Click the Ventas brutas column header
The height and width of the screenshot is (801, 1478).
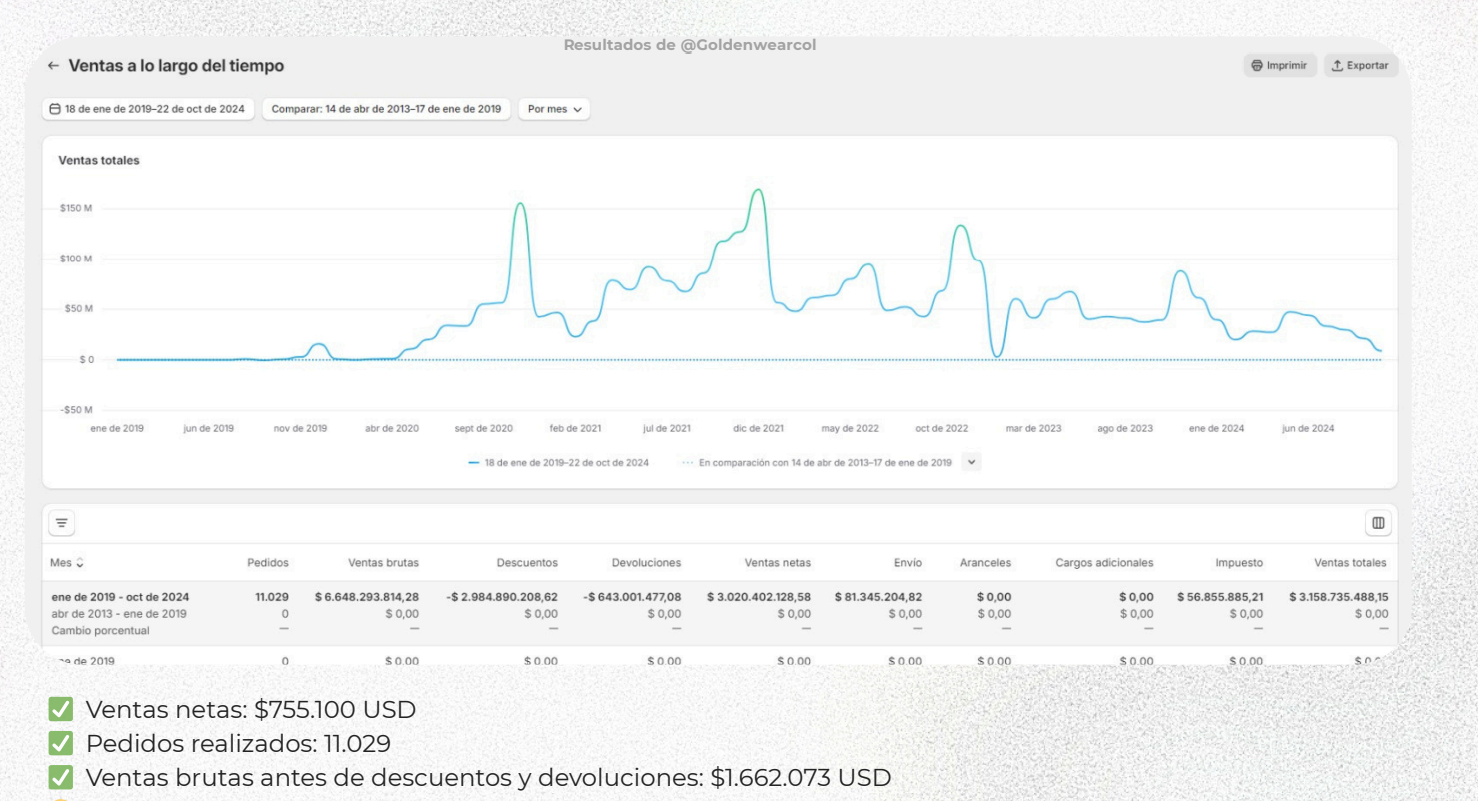383,563
